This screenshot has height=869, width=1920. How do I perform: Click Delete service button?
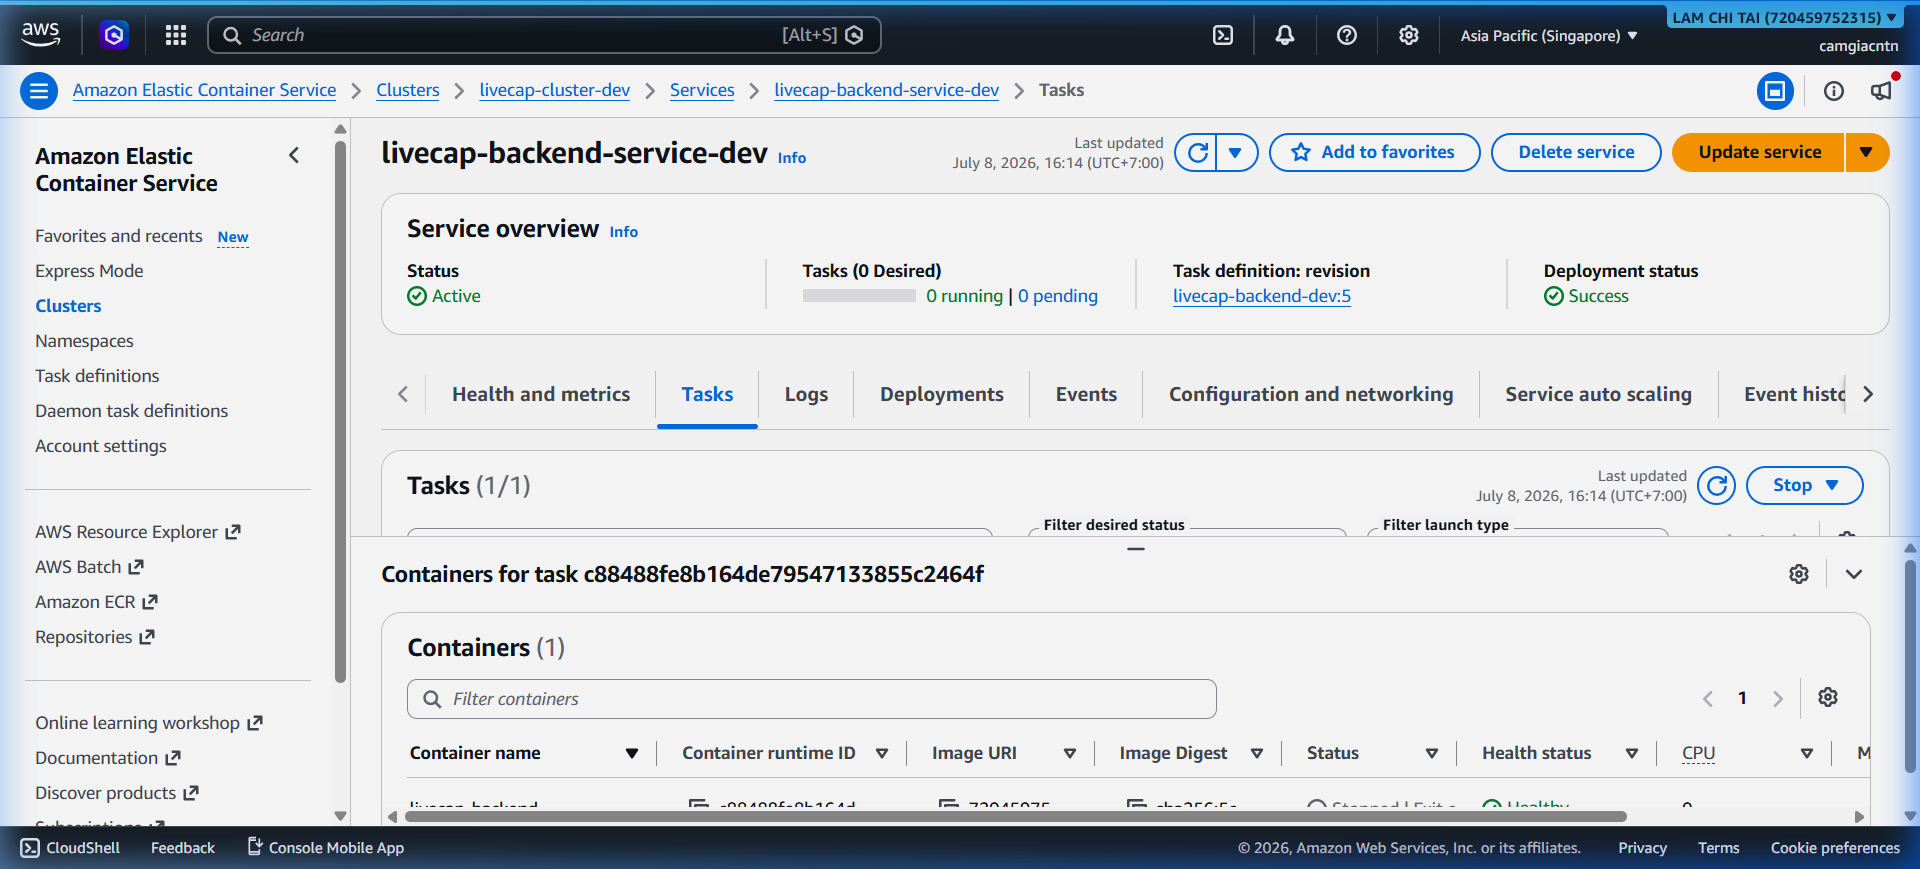1576,152
